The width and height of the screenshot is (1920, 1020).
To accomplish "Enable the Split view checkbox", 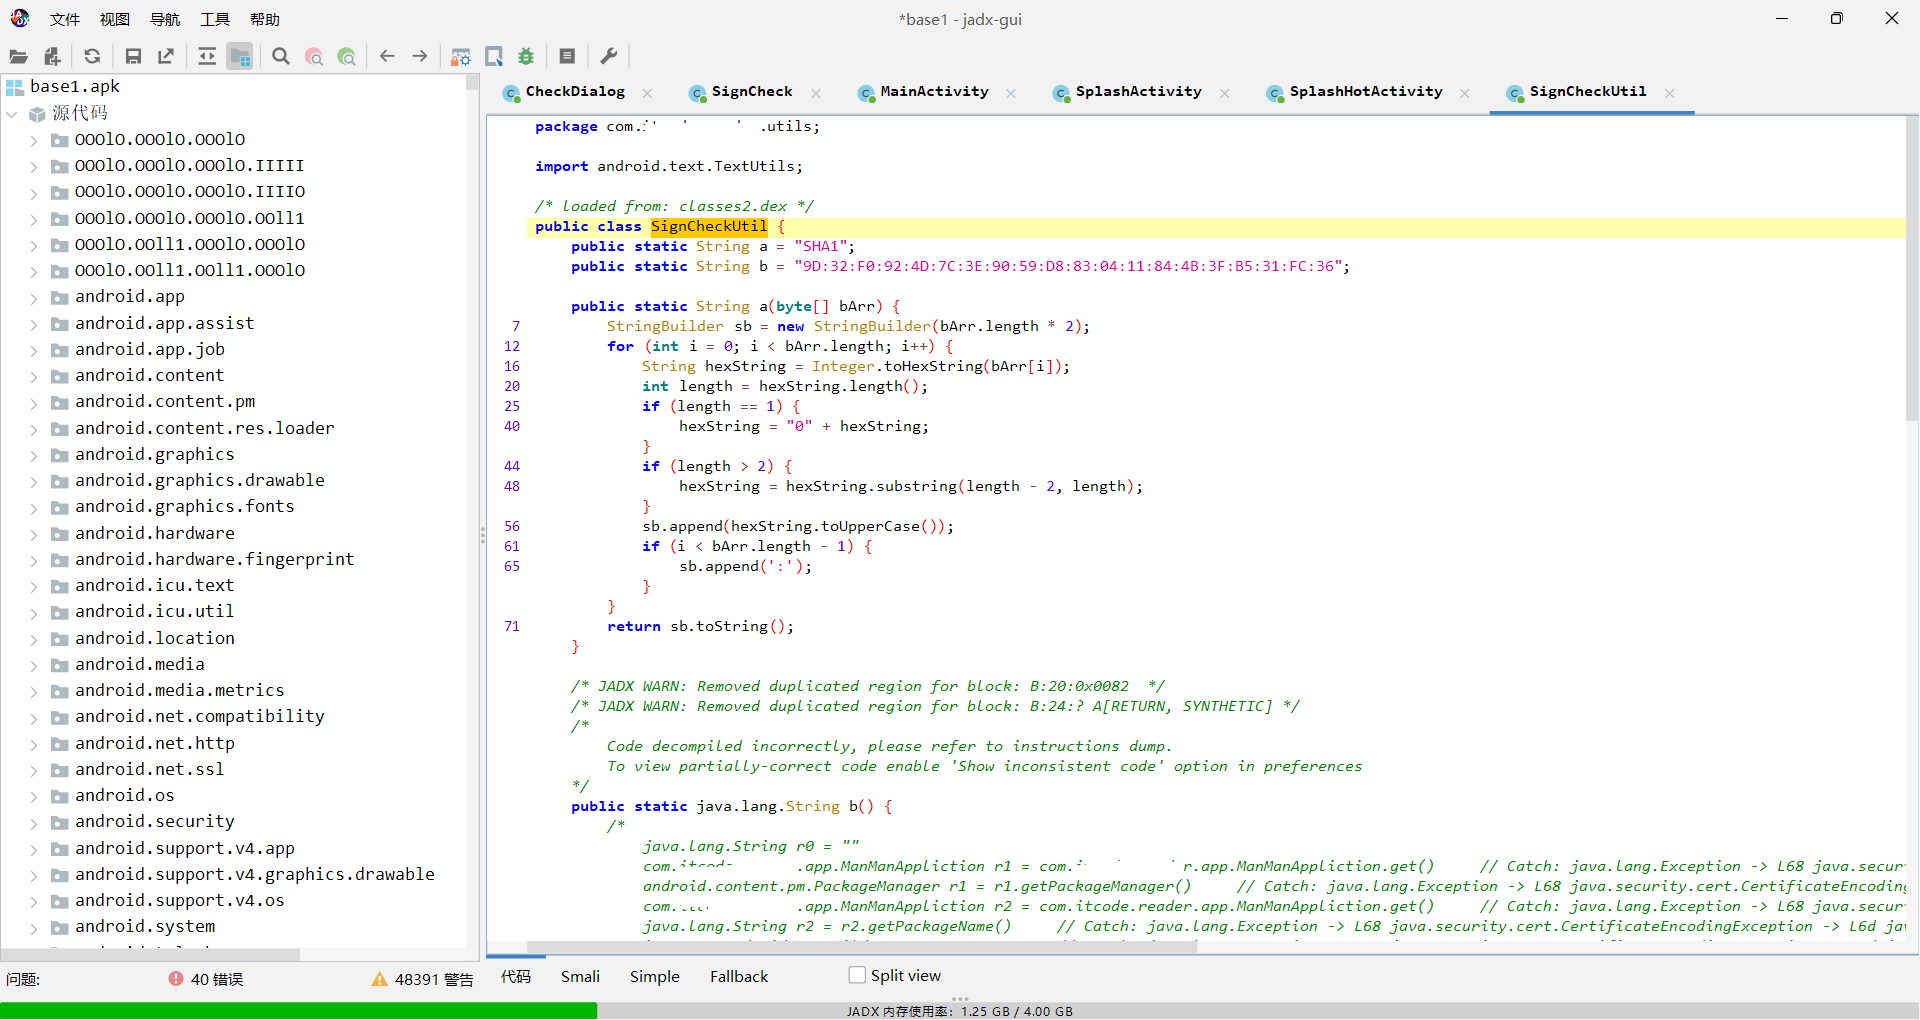I will click(x=857, y=975).
